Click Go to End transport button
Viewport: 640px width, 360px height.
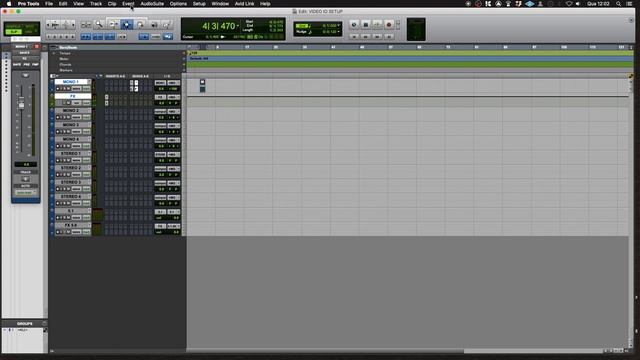click(x=389, y=37)
